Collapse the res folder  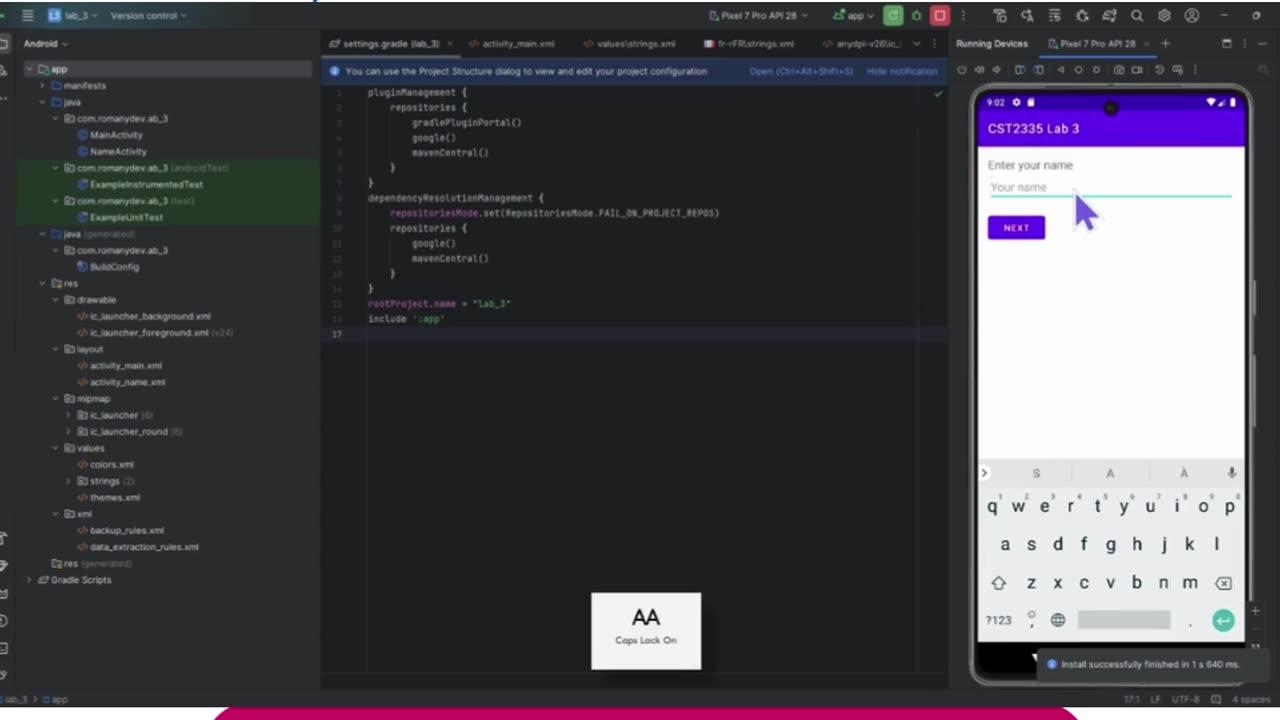click(43, 283)
